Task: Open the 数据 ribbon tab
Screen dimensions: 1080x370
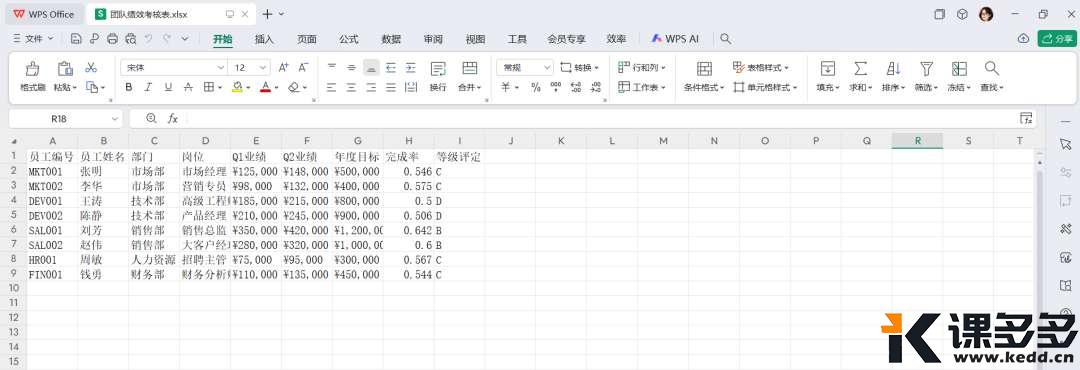Action: (391, 39)
